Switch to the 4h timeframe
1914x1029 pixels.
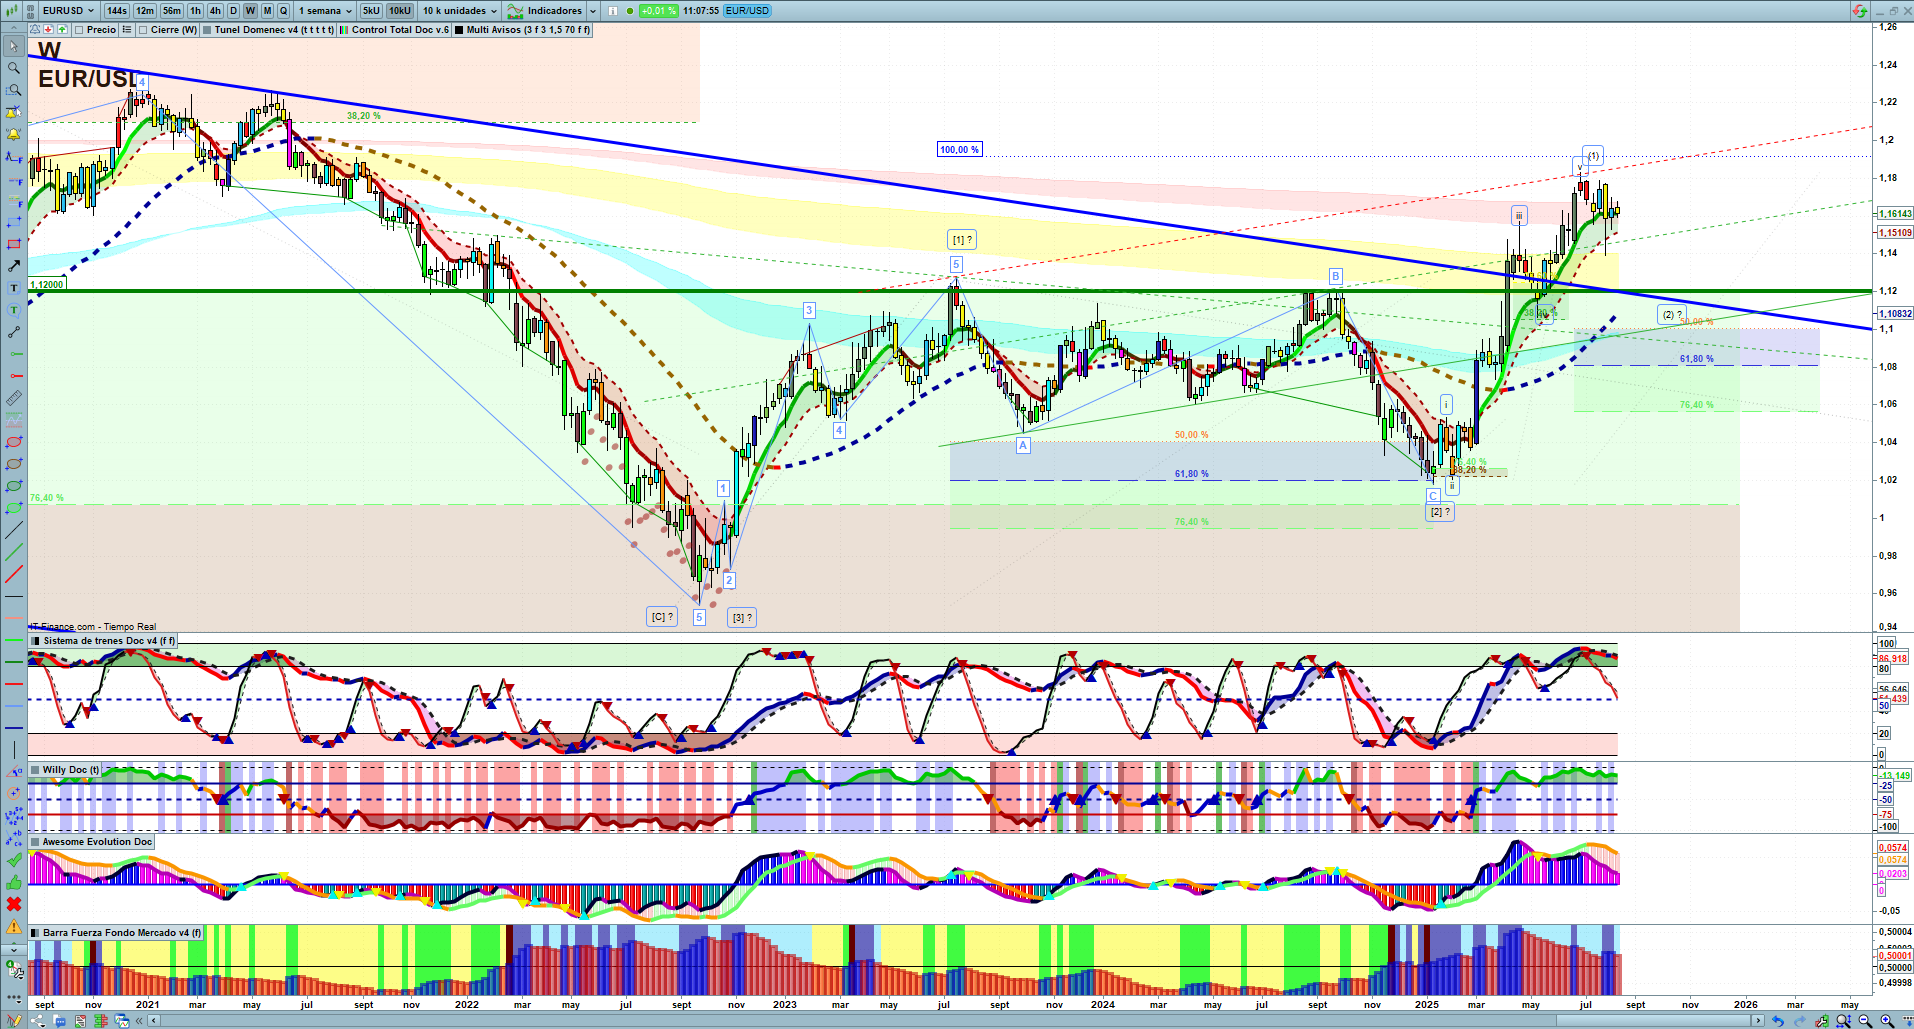point(215,11)
